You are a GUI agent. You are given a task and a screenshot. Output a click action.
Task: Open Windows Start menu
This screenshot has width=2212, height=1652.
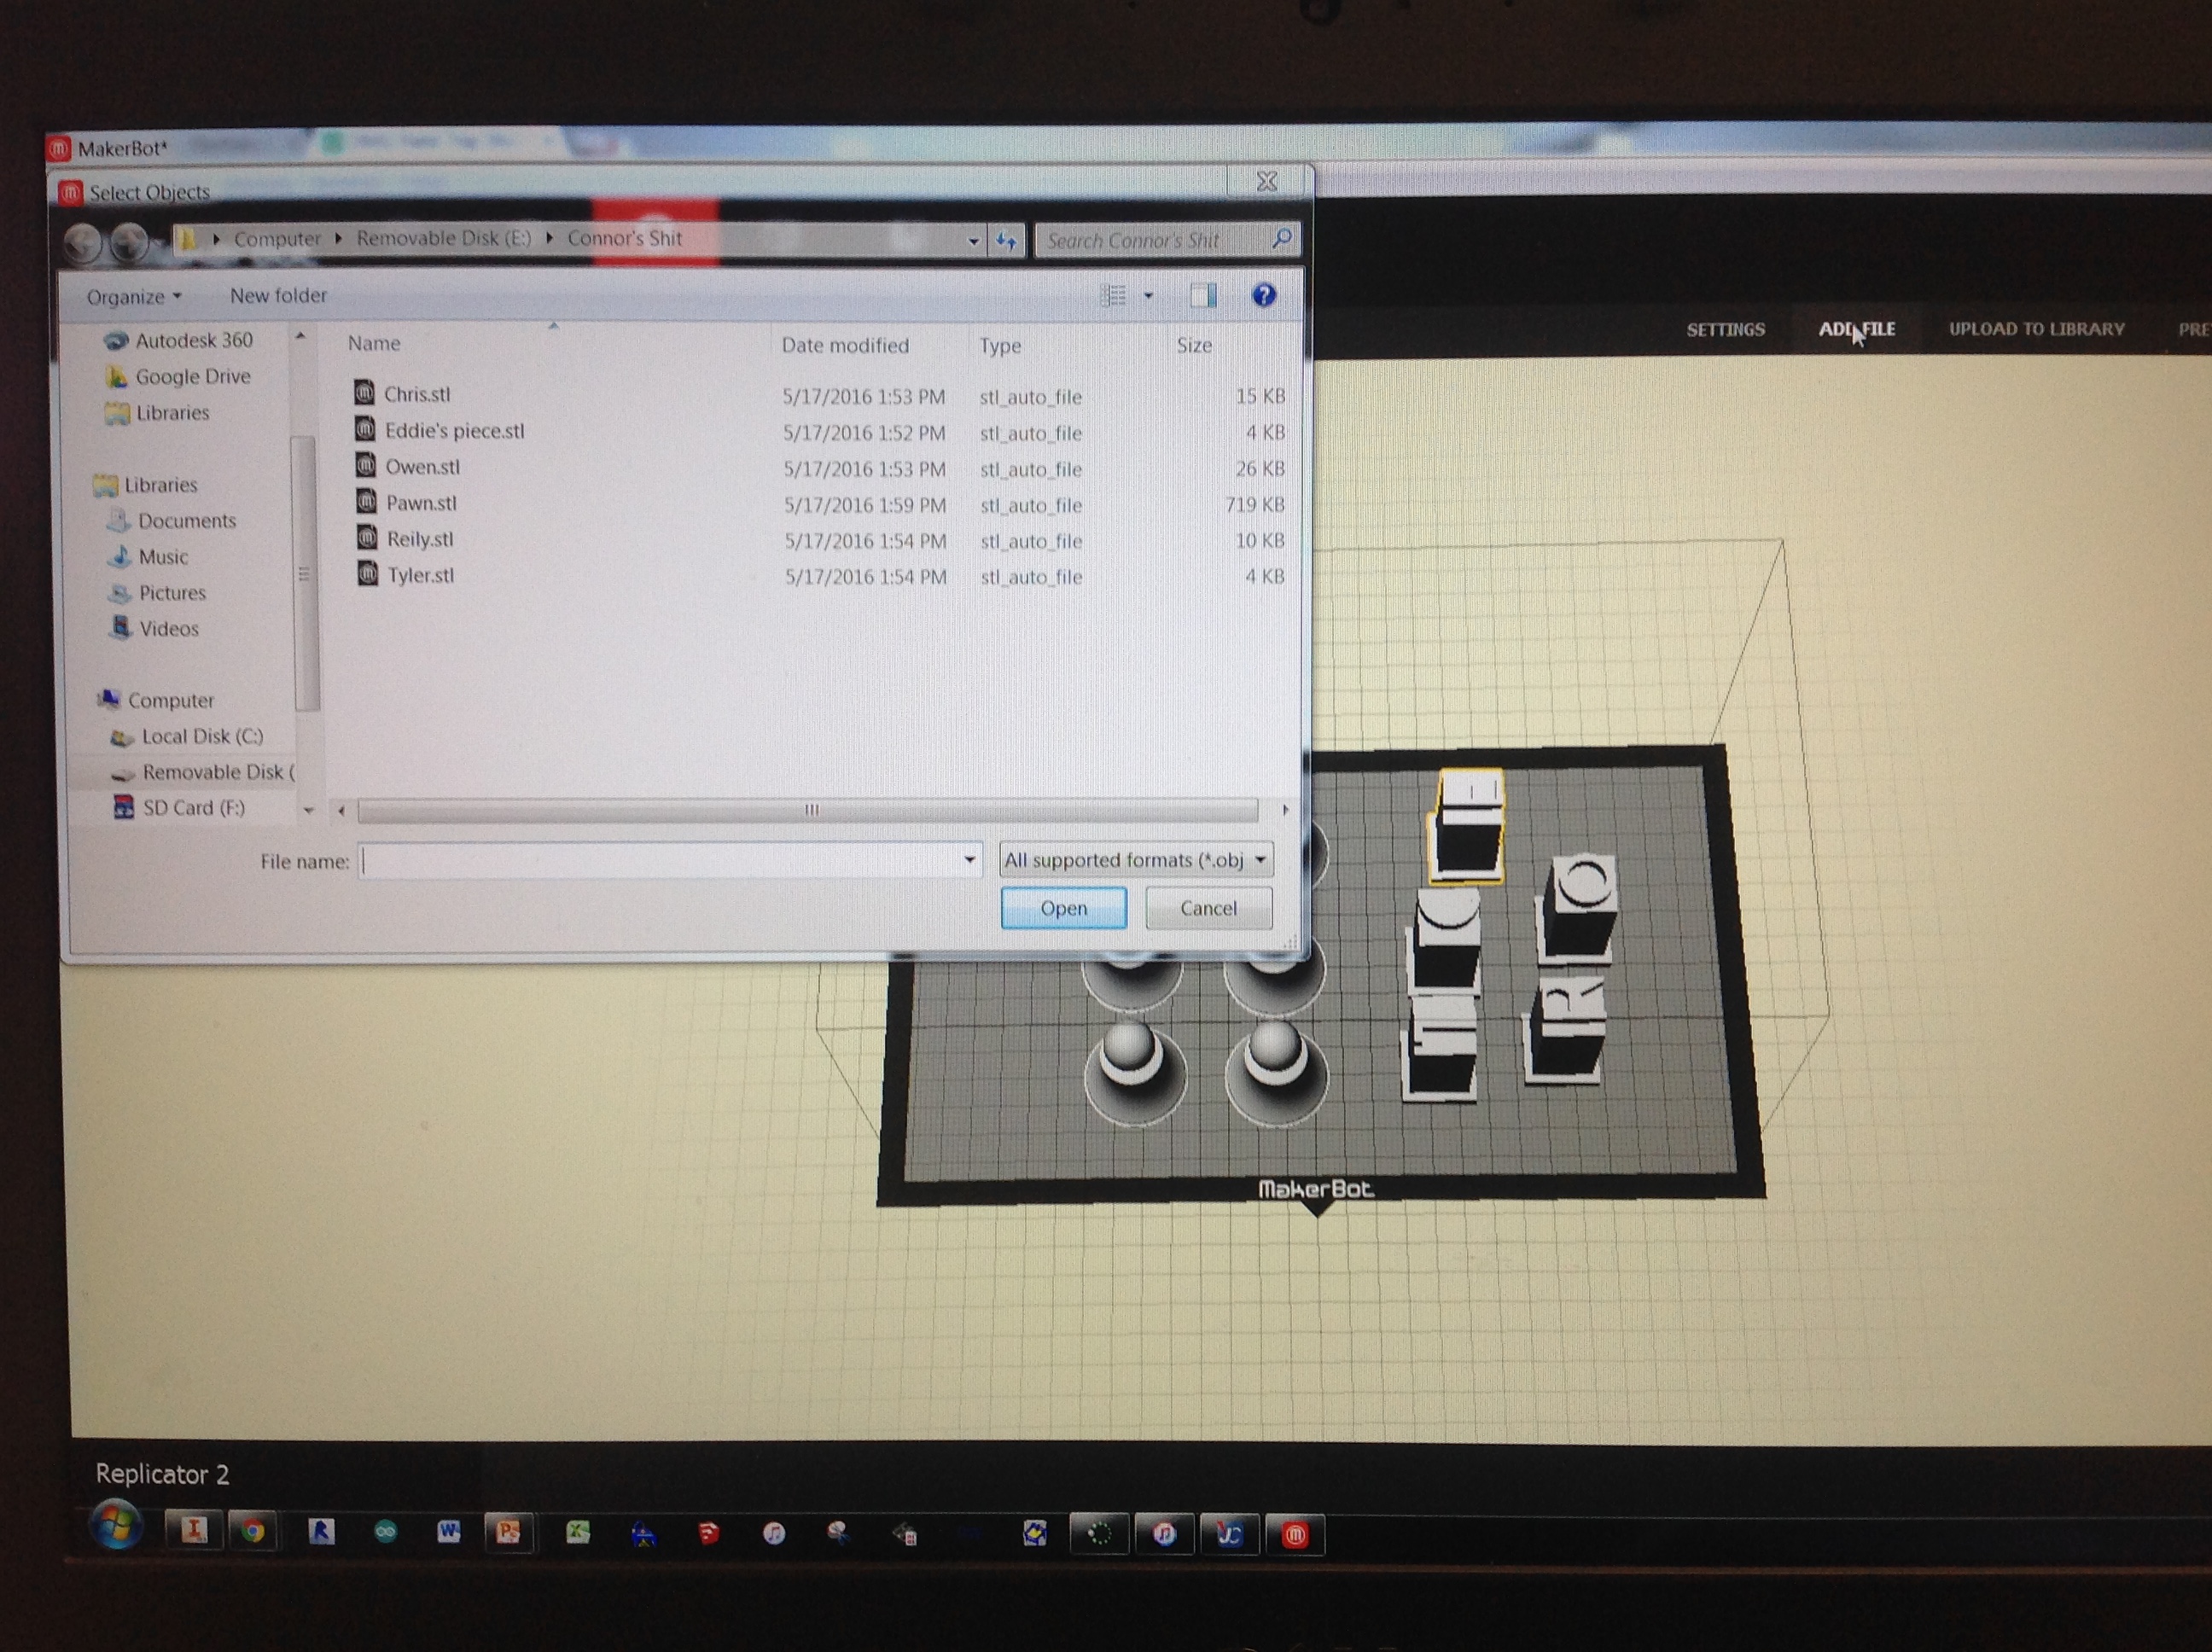coord(116,1526)
